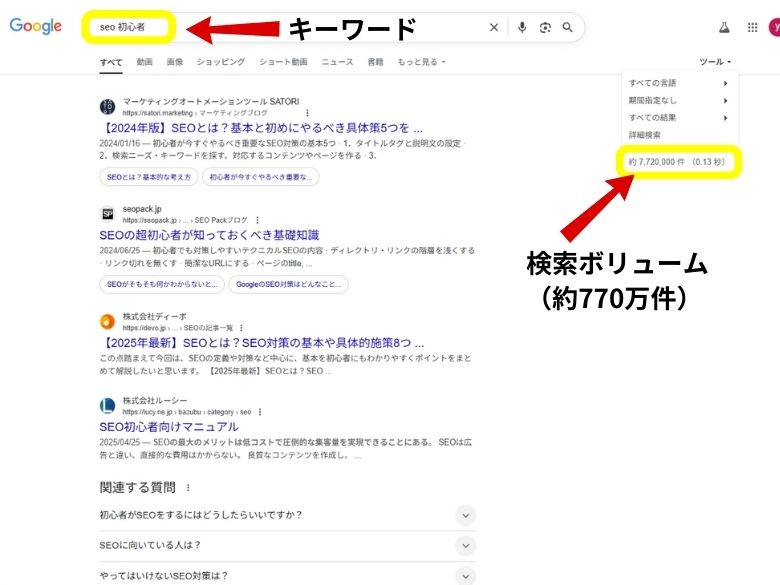Click the 株式会社ディーボ site name
The image size is (780, 585).
click(x=155, y=316)
